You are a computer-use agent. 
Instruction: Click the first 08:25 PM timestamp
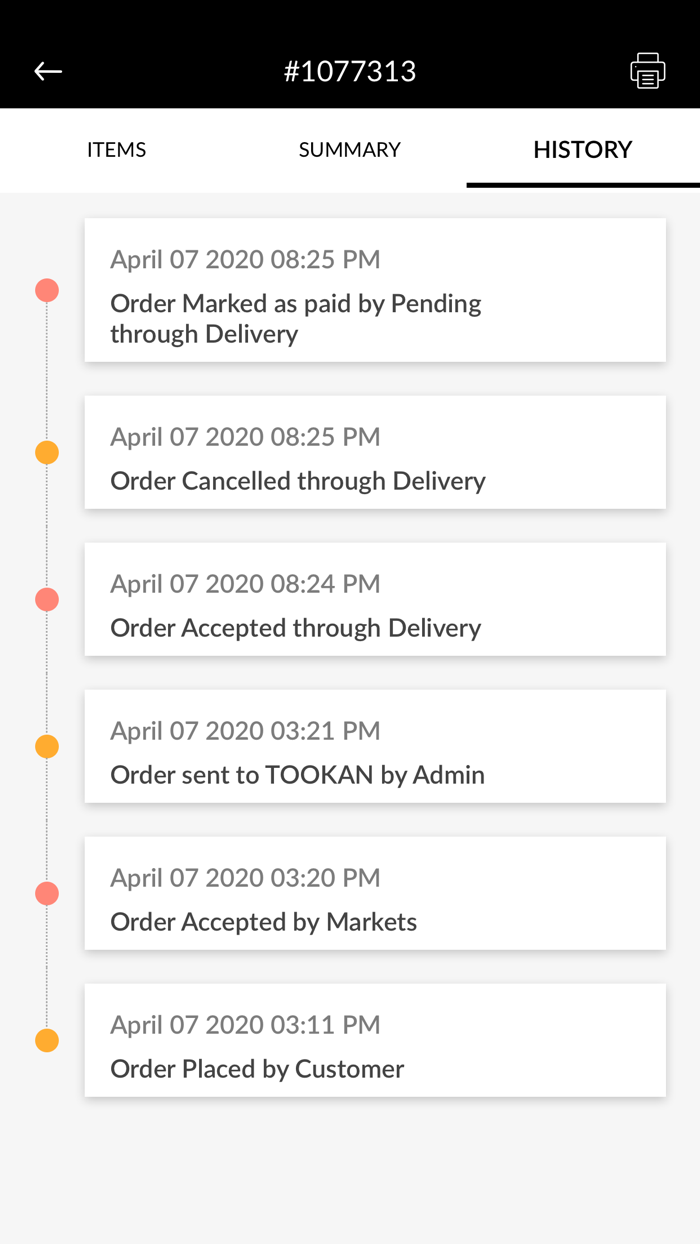[245, 259]
